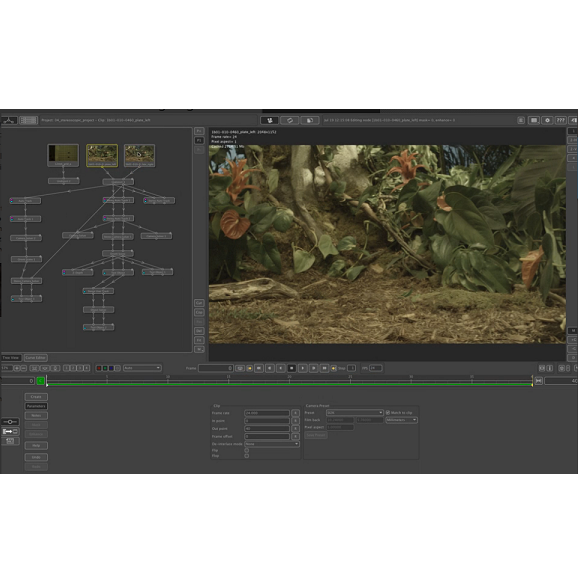
Task: Click the Z-Depth node in tree
Action: point(78,273)
